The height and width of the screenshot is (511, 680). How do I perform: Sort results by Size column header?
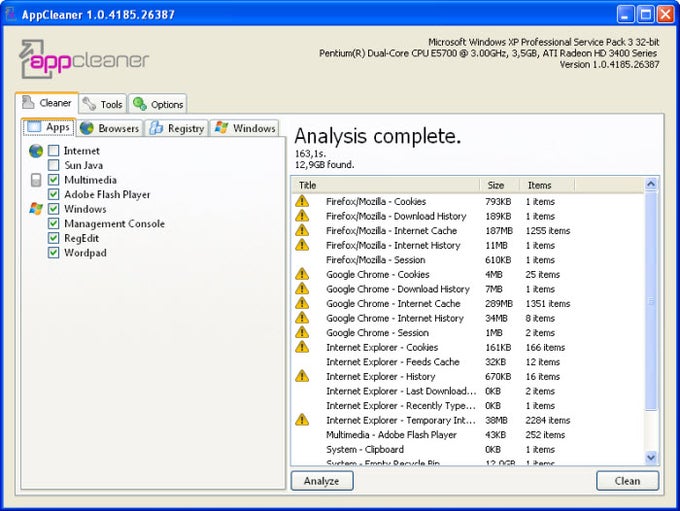(500, 185)
